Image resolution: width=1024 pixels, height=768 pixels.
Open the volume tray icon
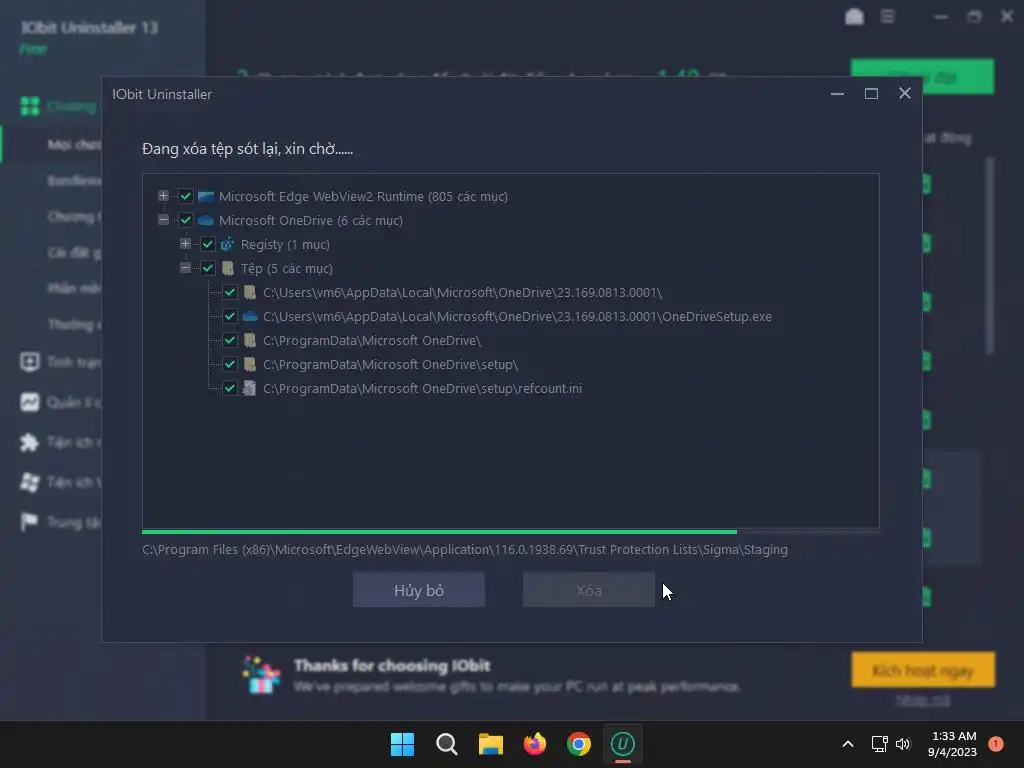[x=903, y=744]
